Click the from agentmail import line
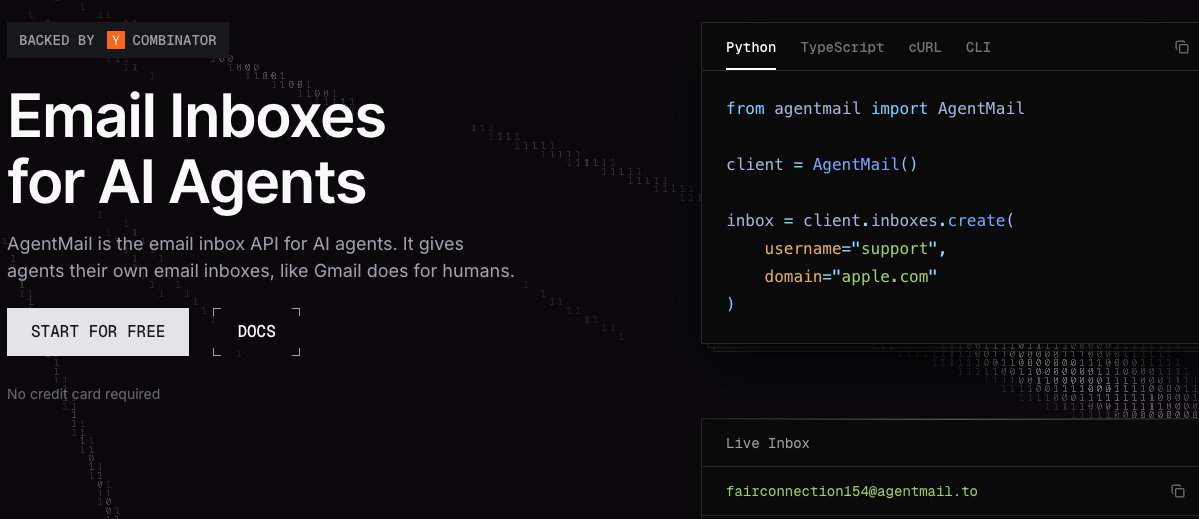This screenshot has height=519, width=1199. coord(875,108)
